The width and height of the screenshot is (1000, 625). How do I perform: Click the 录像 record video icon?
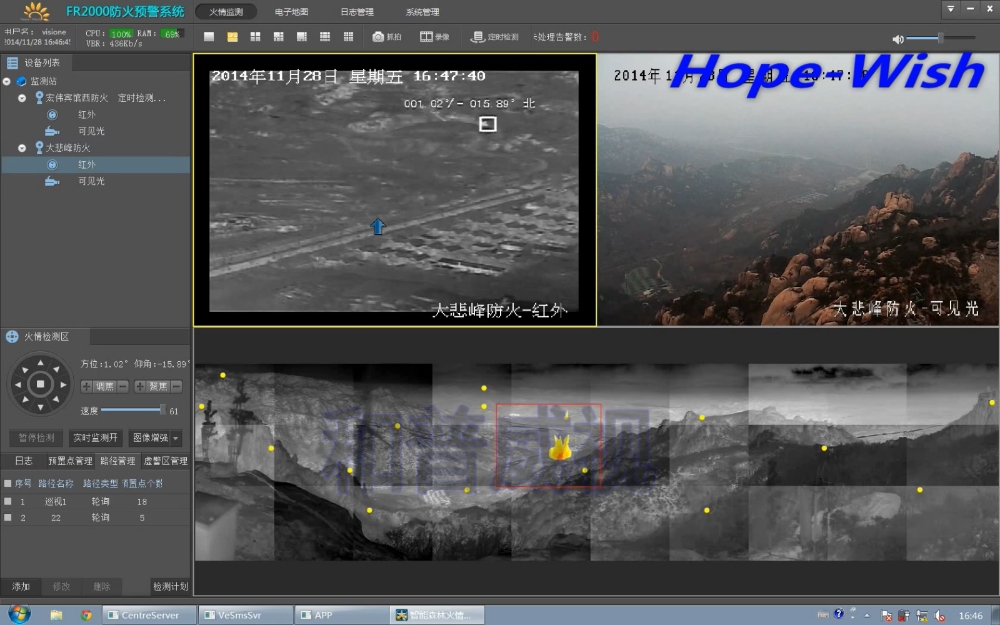click(x=434, y=37)
